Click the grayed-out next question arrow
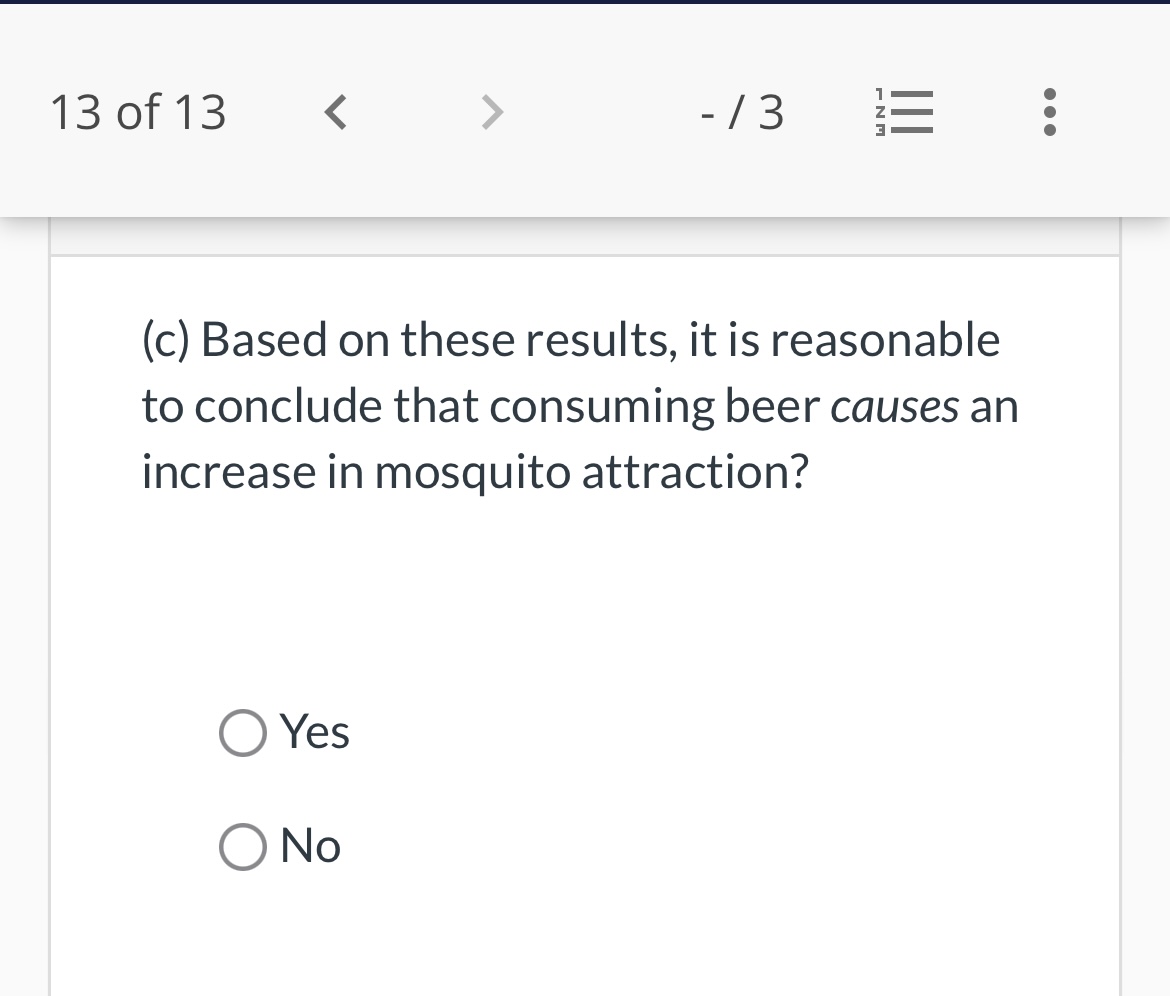Viewport: 1170px width, 996px height. pyautogui.click(x=491, y=112)
